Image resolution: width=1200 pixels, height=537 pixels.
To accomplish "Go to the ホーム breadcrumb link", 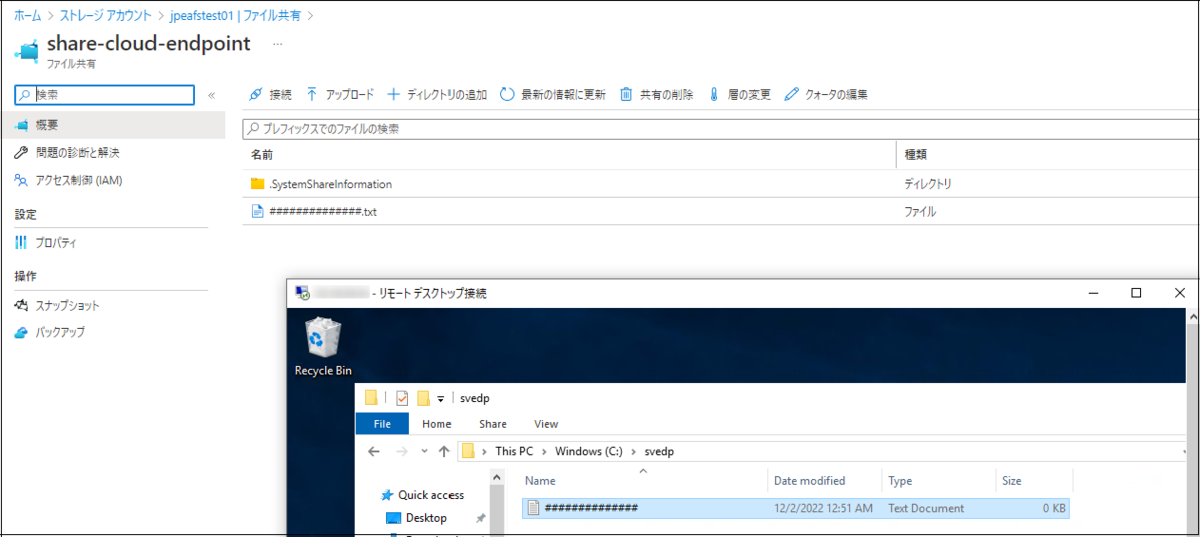I will coord(28,16).
